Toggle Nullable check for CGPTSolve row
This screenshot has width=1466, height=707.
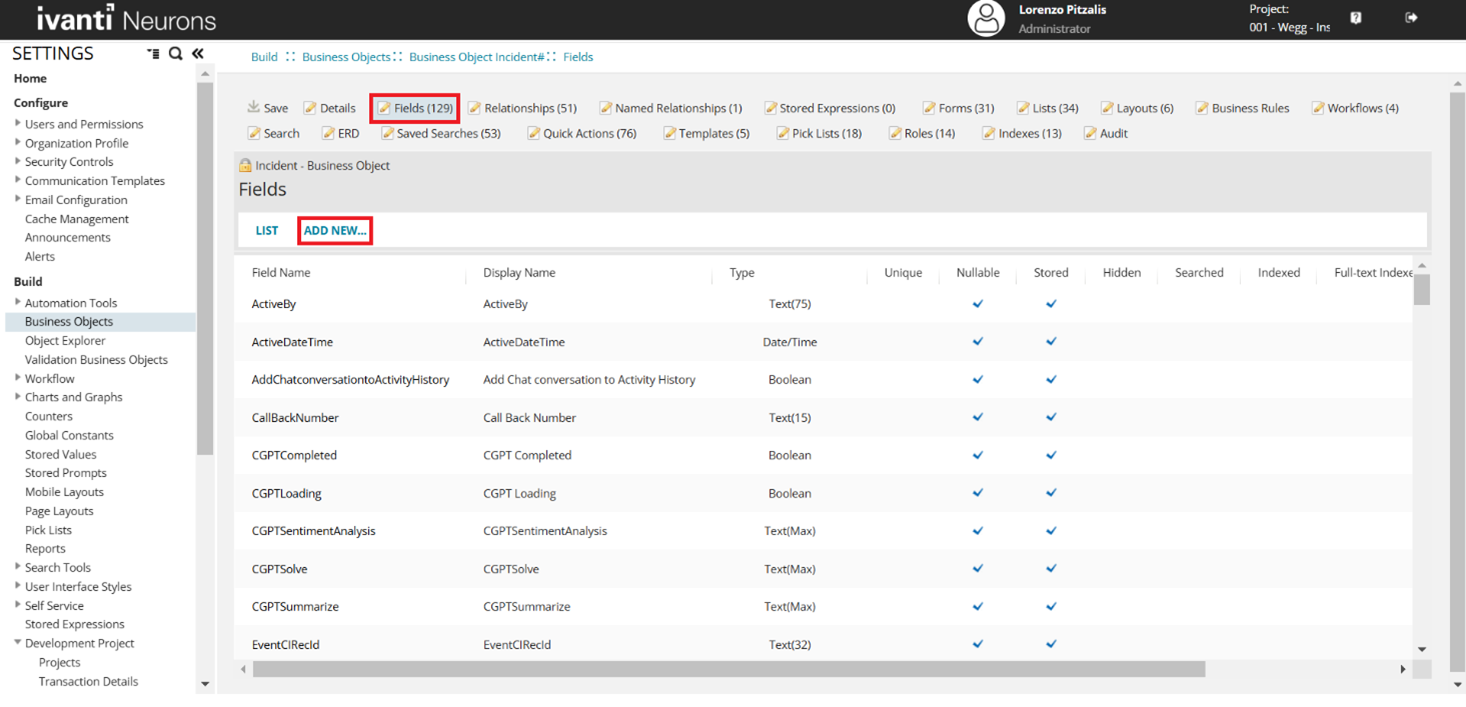(x=978, y=569)
